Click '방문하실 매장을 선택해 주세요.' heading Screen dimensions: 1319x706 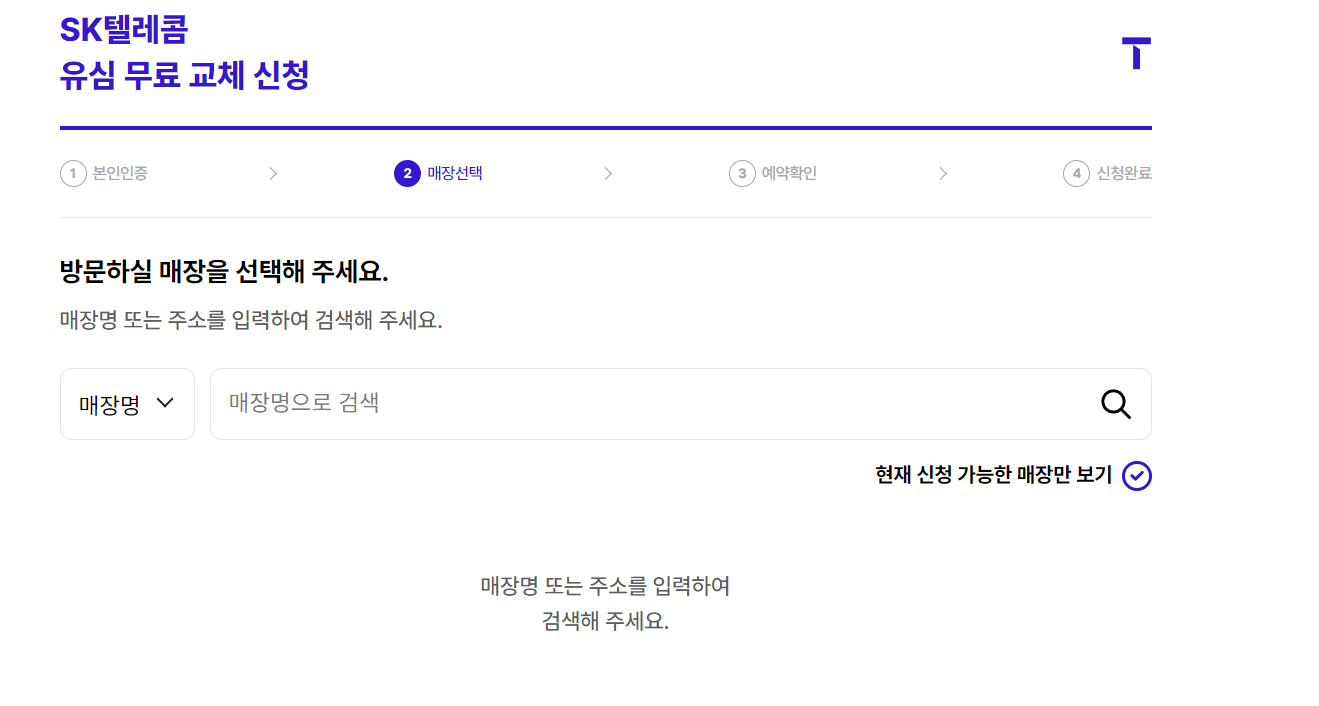[224, 271]
